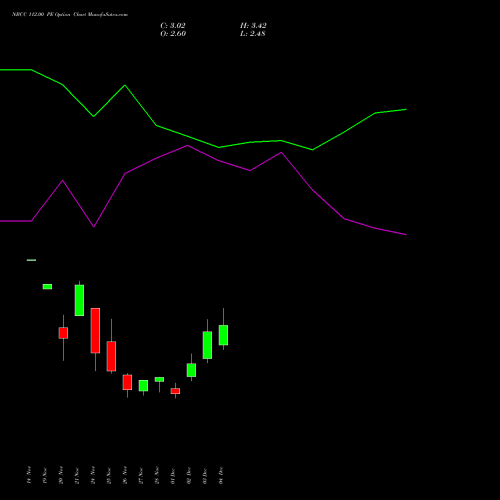Screen dimensions: 500x500
Task: Click the close price value C: 3.02
Action: point(173,26)
